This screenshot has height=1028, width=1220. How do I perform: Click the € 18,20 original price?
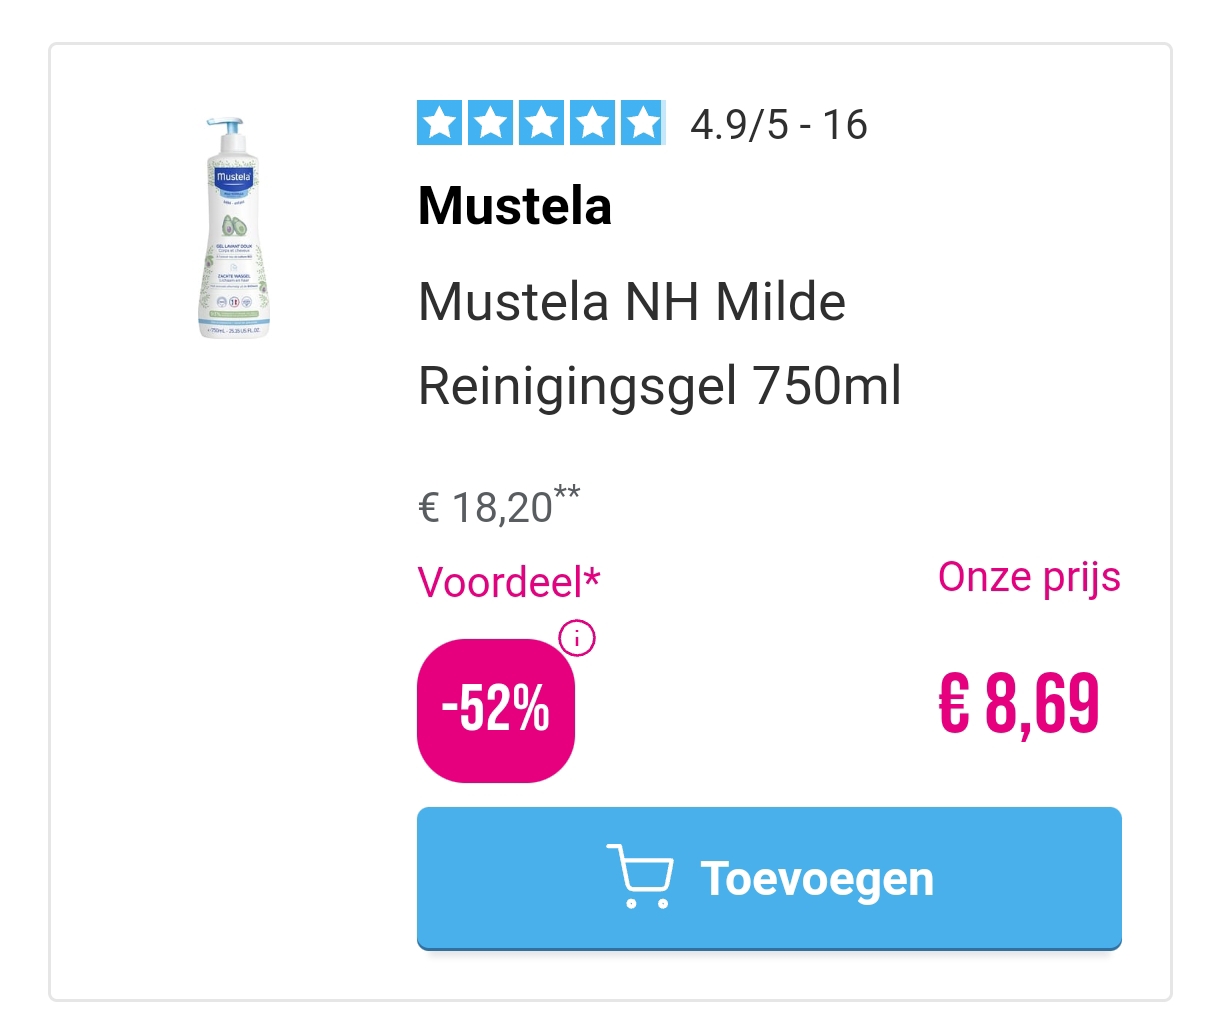[x=485, y=507]
